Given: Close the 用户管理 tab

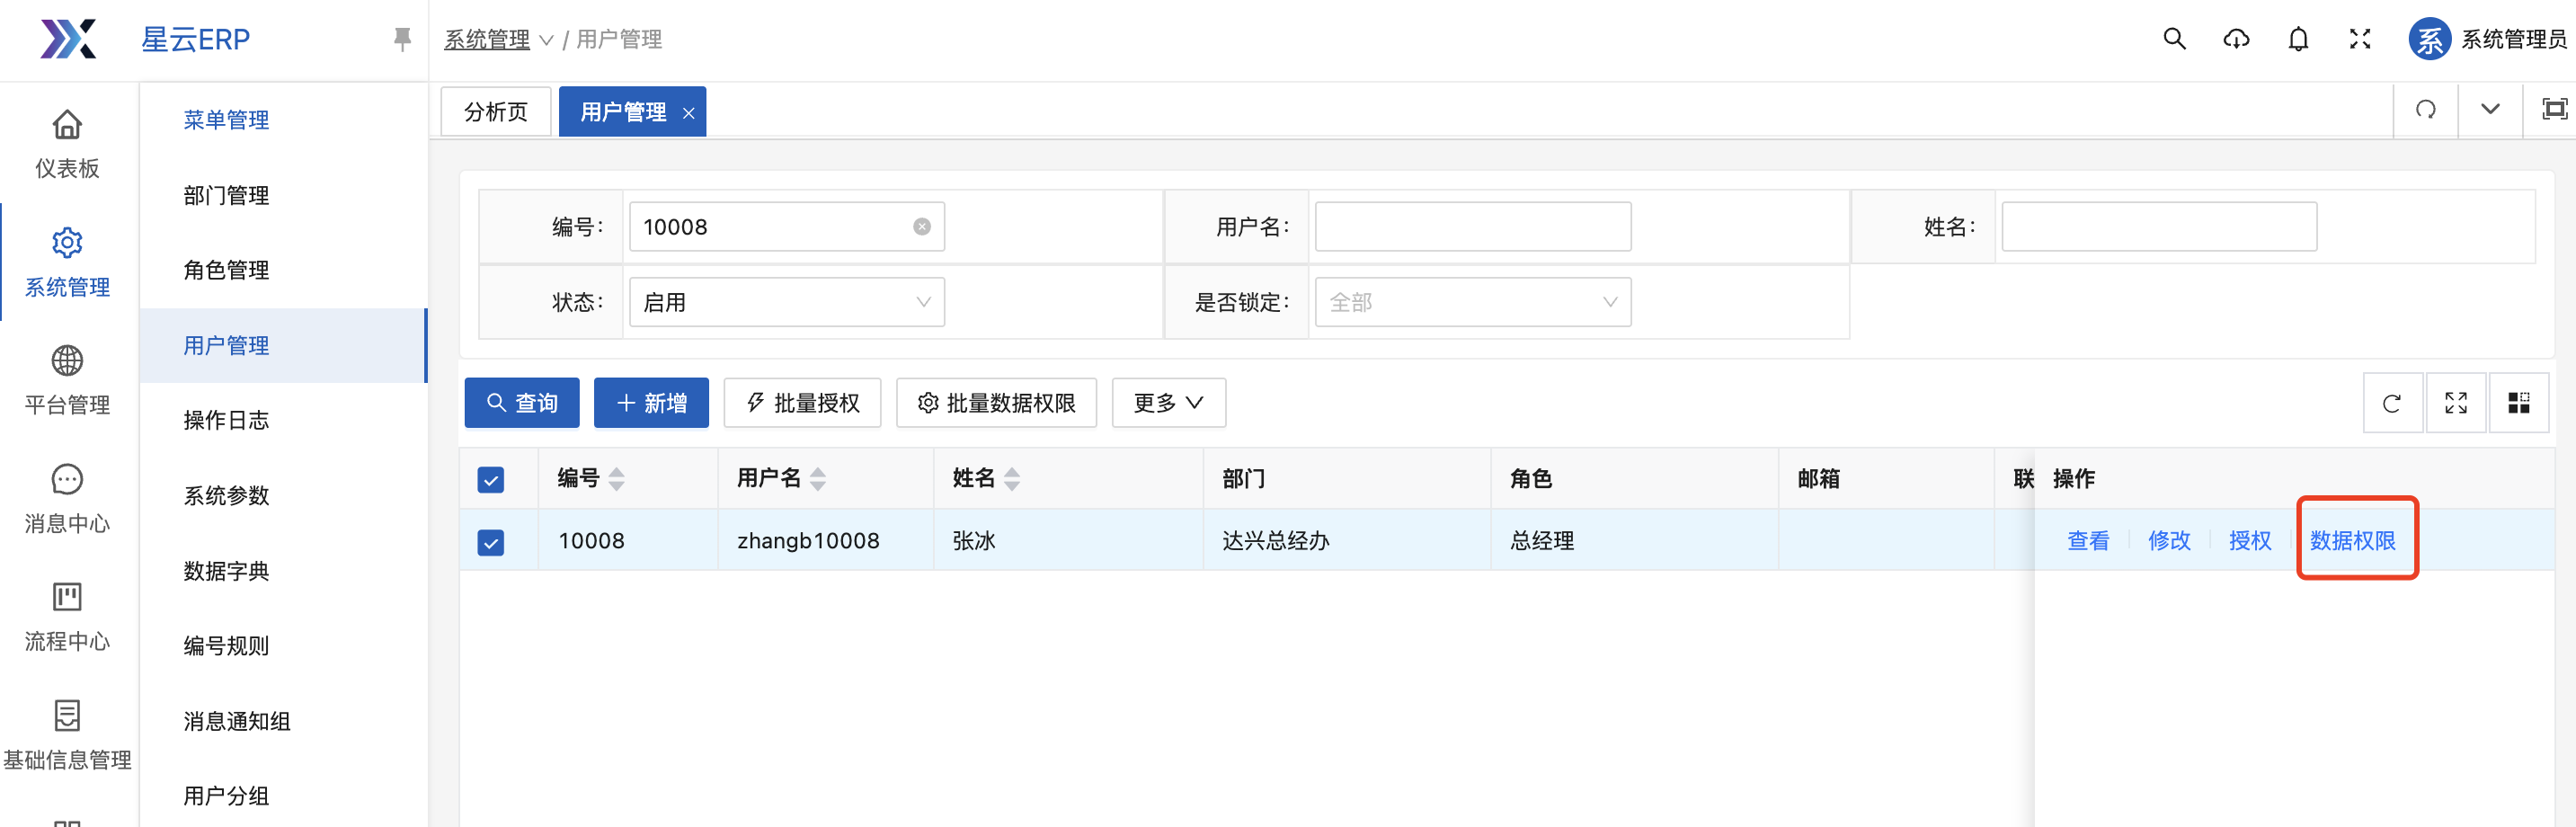Looking at the screenshot, I should 688,113.
